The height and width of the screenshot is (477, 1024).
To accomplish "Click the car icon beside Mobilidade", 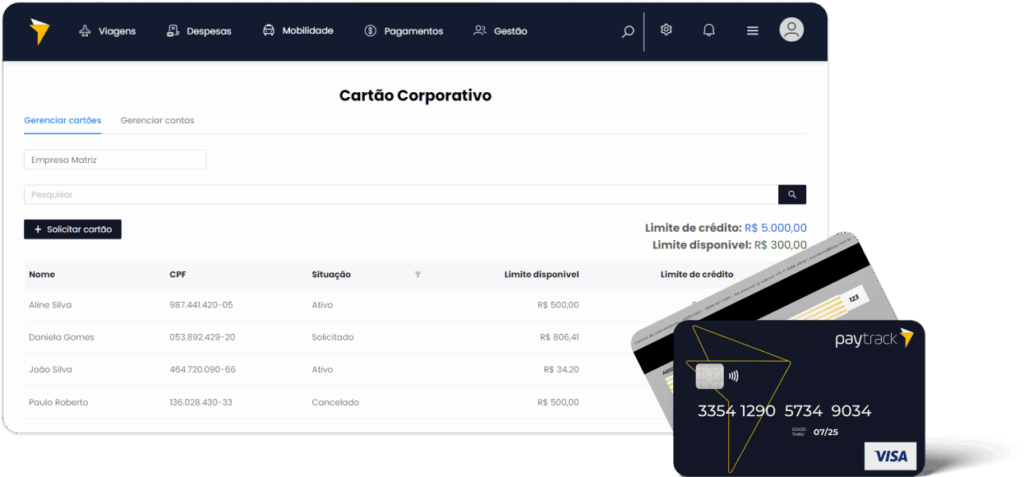I will point(268,31).
